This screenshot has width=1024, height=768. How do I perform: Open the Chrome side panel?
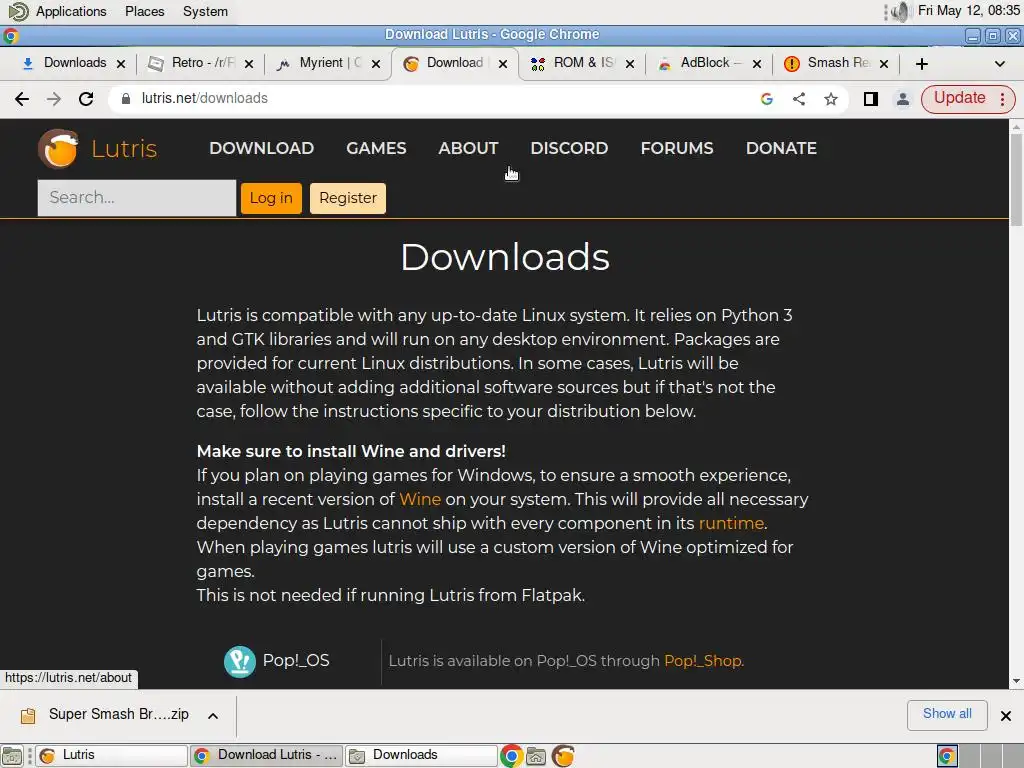[871, 99]
